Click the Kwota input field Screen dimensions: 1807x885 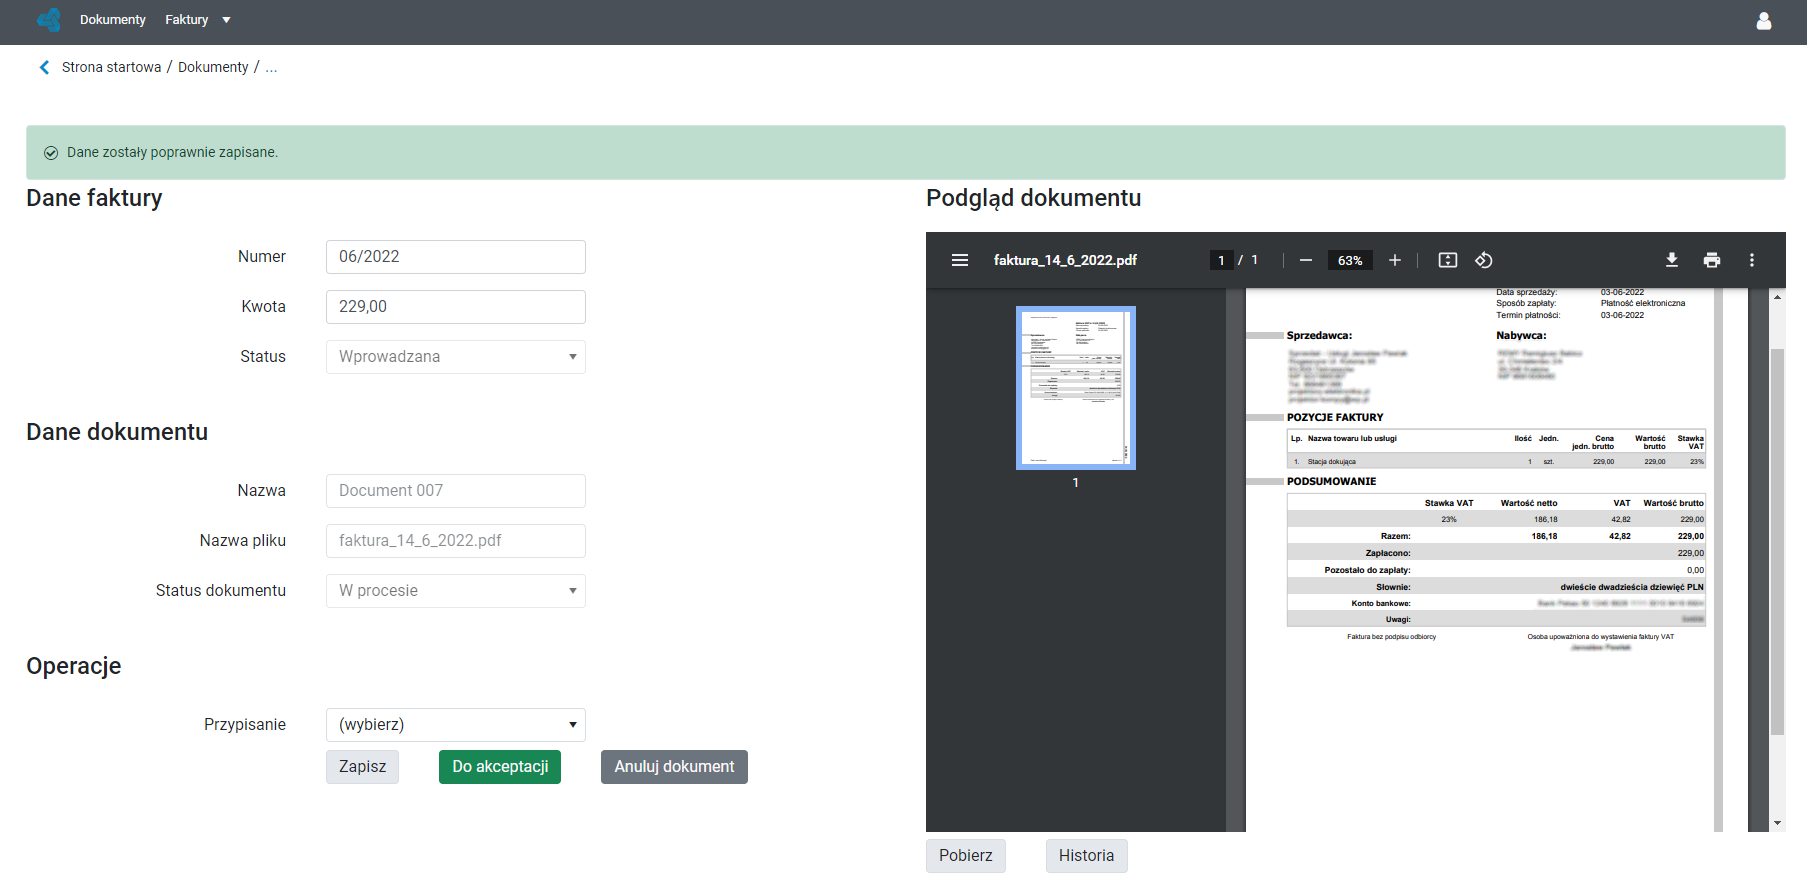tap(456, 307)
